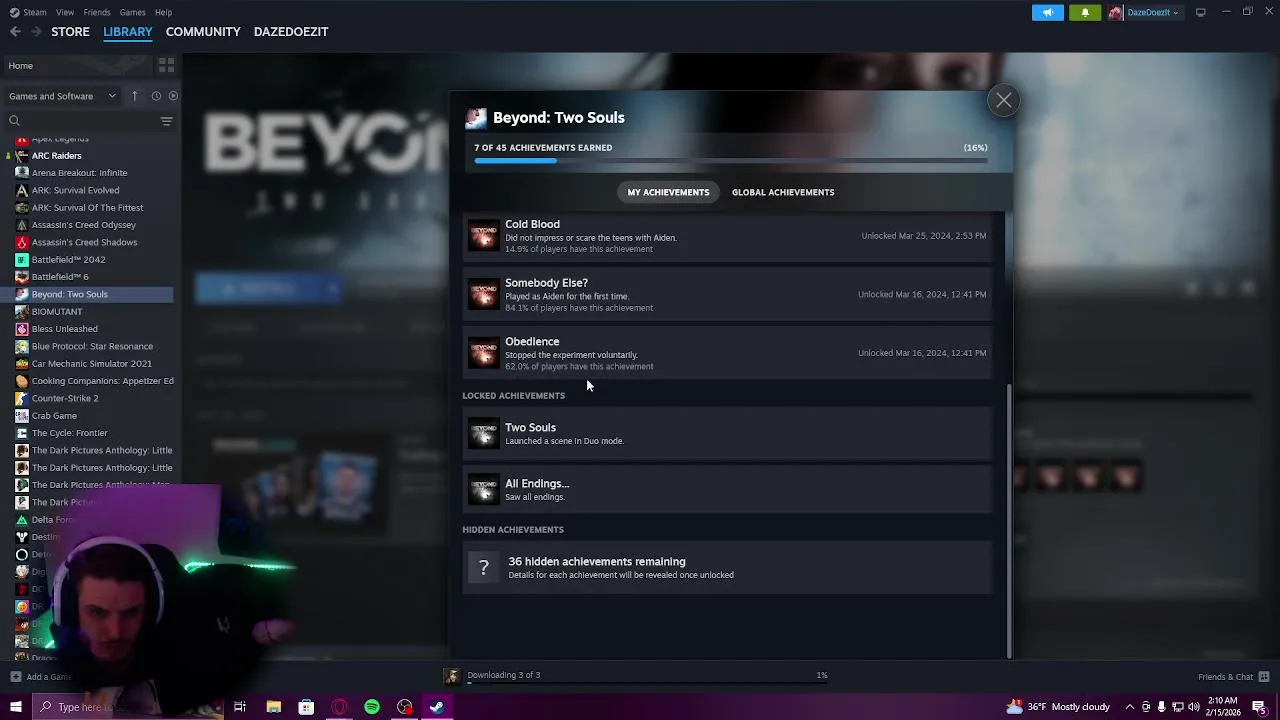Close the Beyond: Two Souls achievements dialog
Image resolution: width=1280 pixels, height=720 pixels.
click(1003, 100)
